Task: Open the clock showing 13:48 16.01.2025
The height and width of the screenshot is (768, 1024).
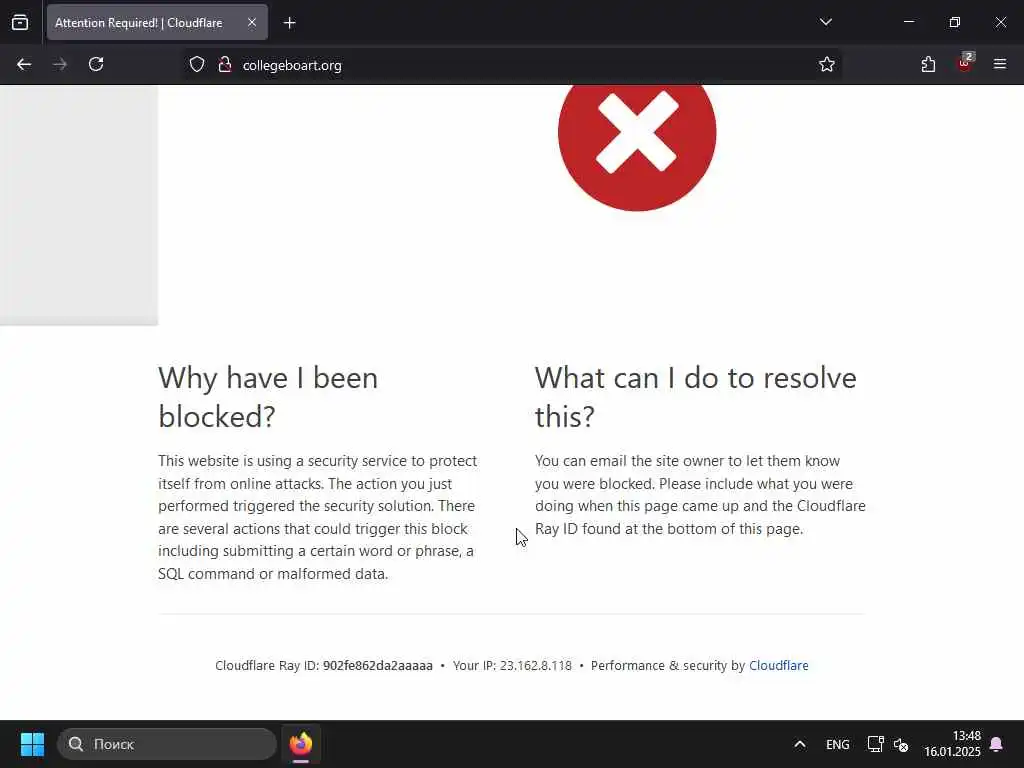Action: [952, 744]
